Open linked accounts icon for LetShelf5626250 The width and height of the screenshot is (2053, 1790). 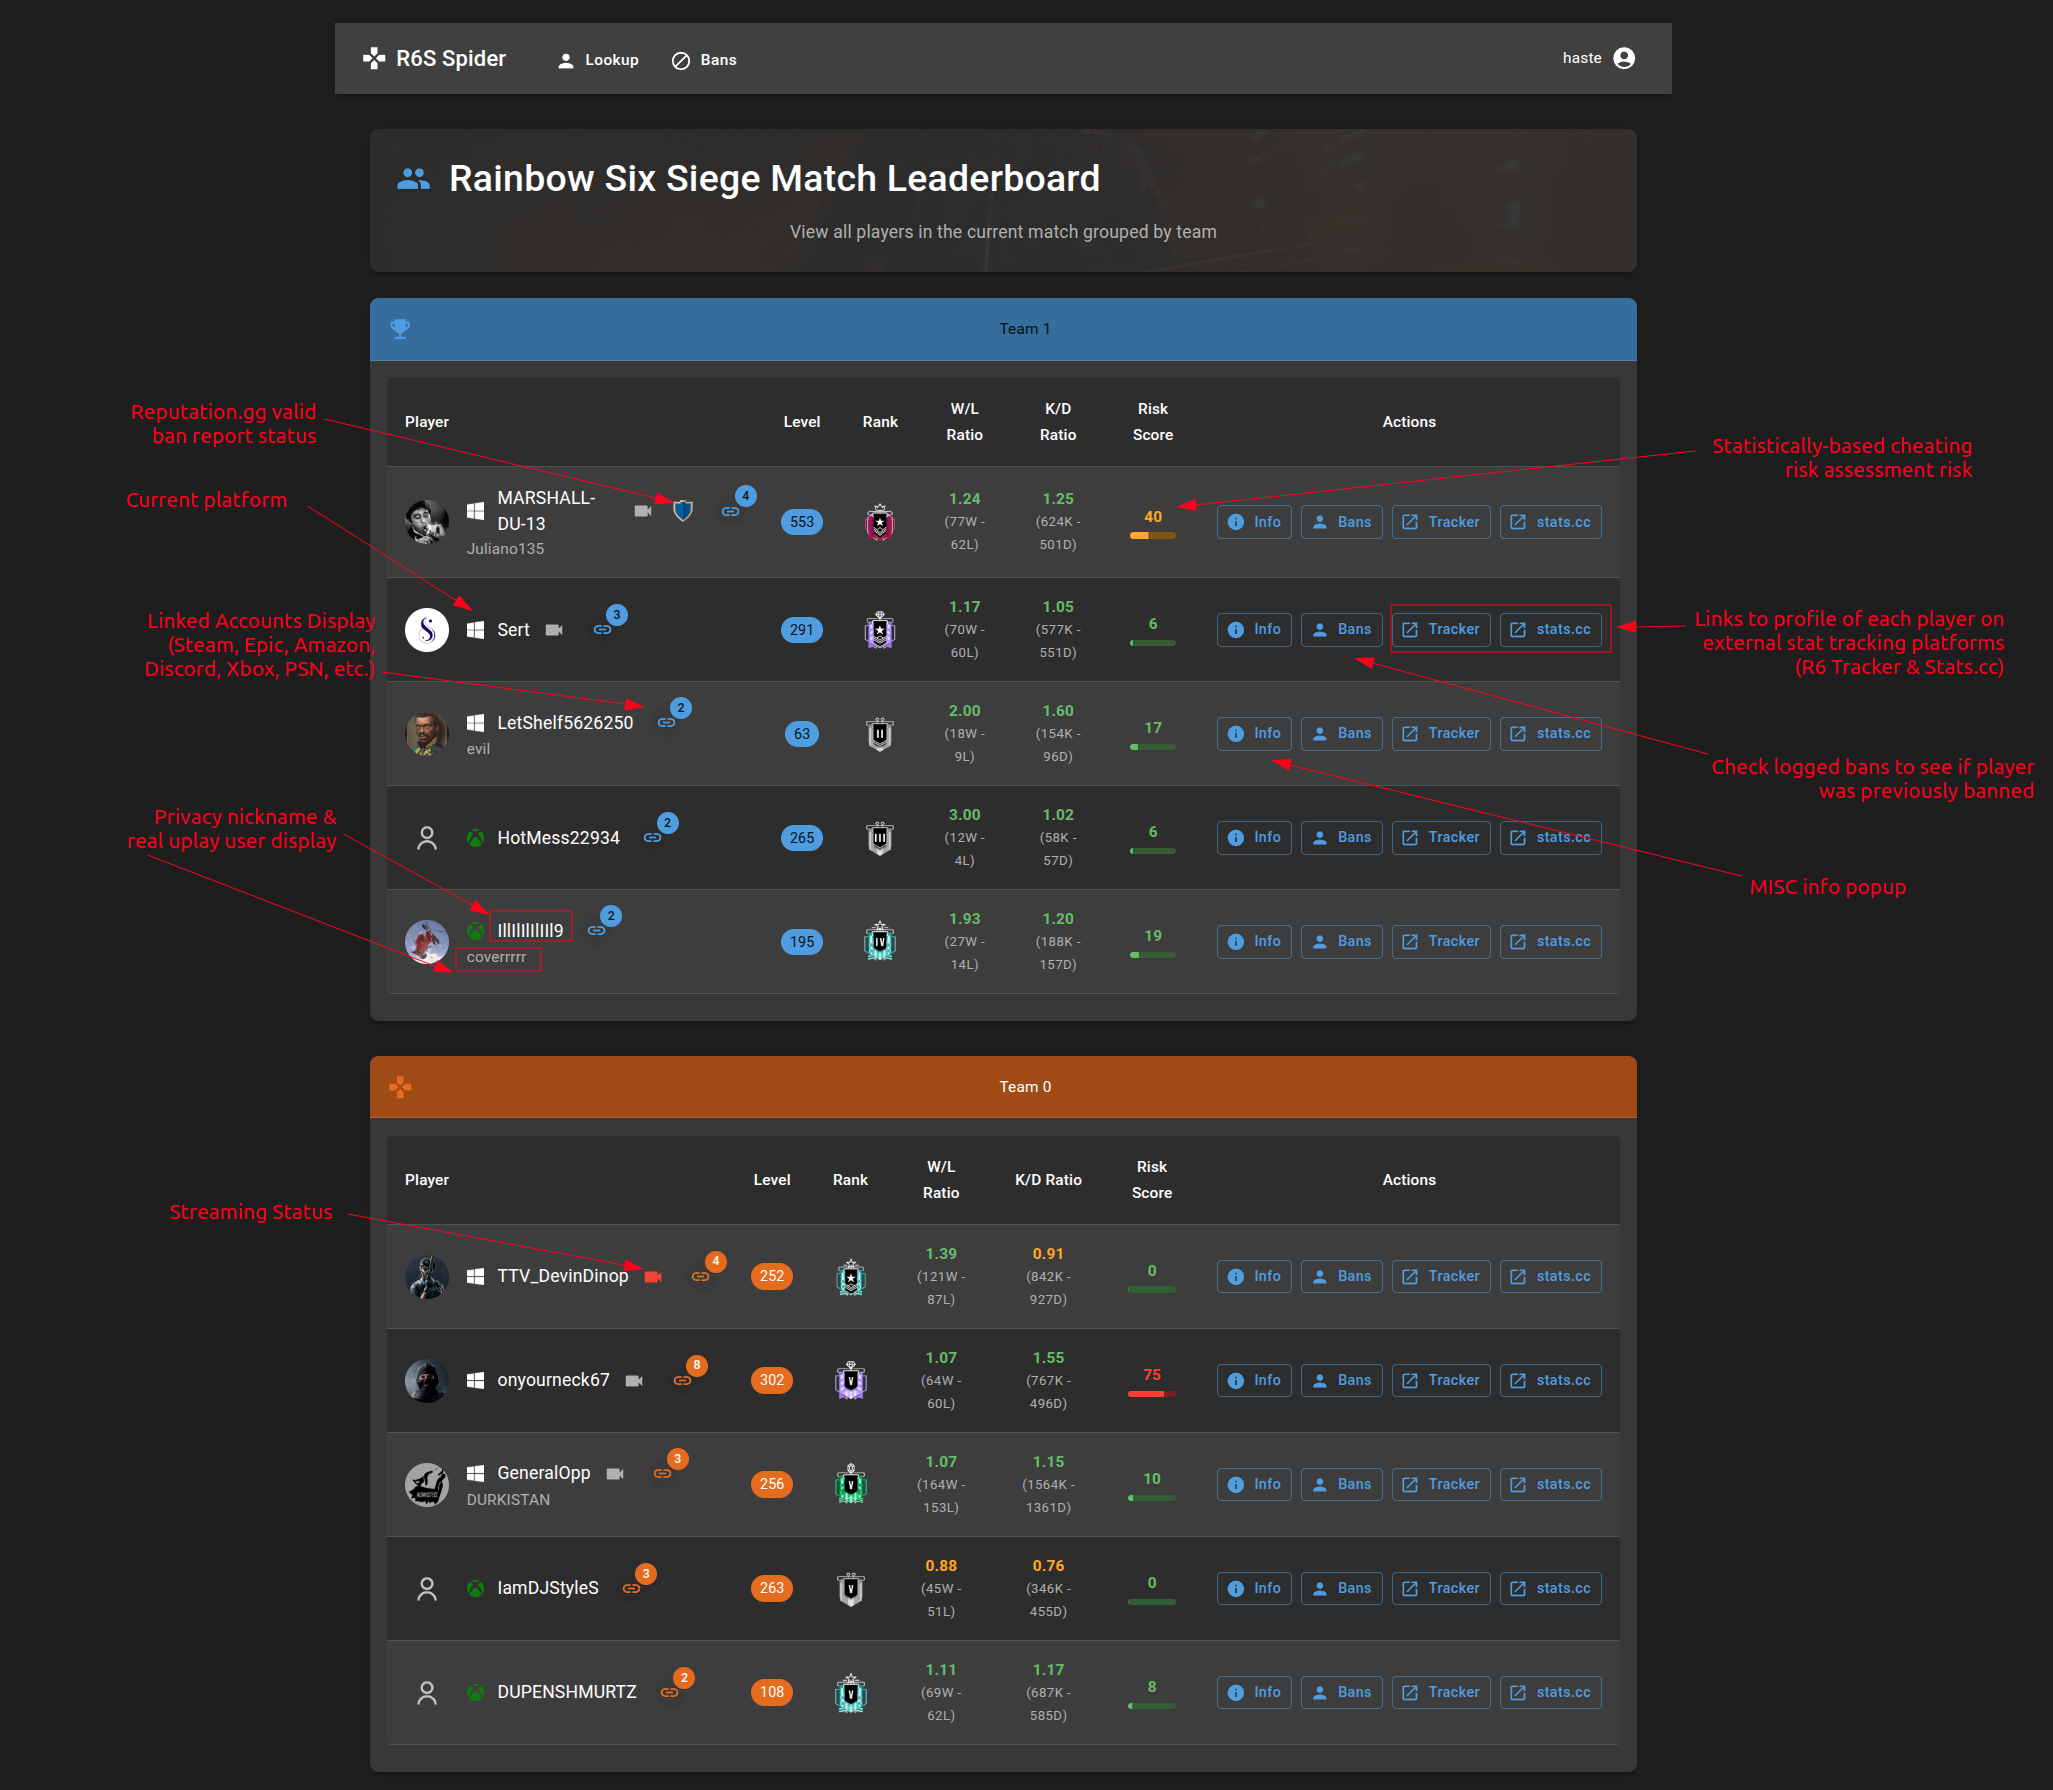[x=666, y=723]
